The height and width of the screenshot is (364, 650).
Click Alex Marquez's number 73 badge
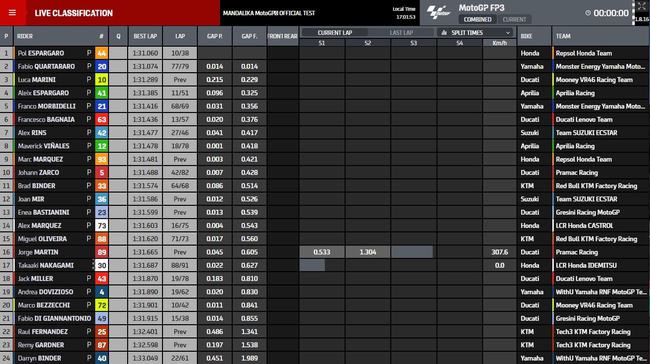click(x=102, y=226)
